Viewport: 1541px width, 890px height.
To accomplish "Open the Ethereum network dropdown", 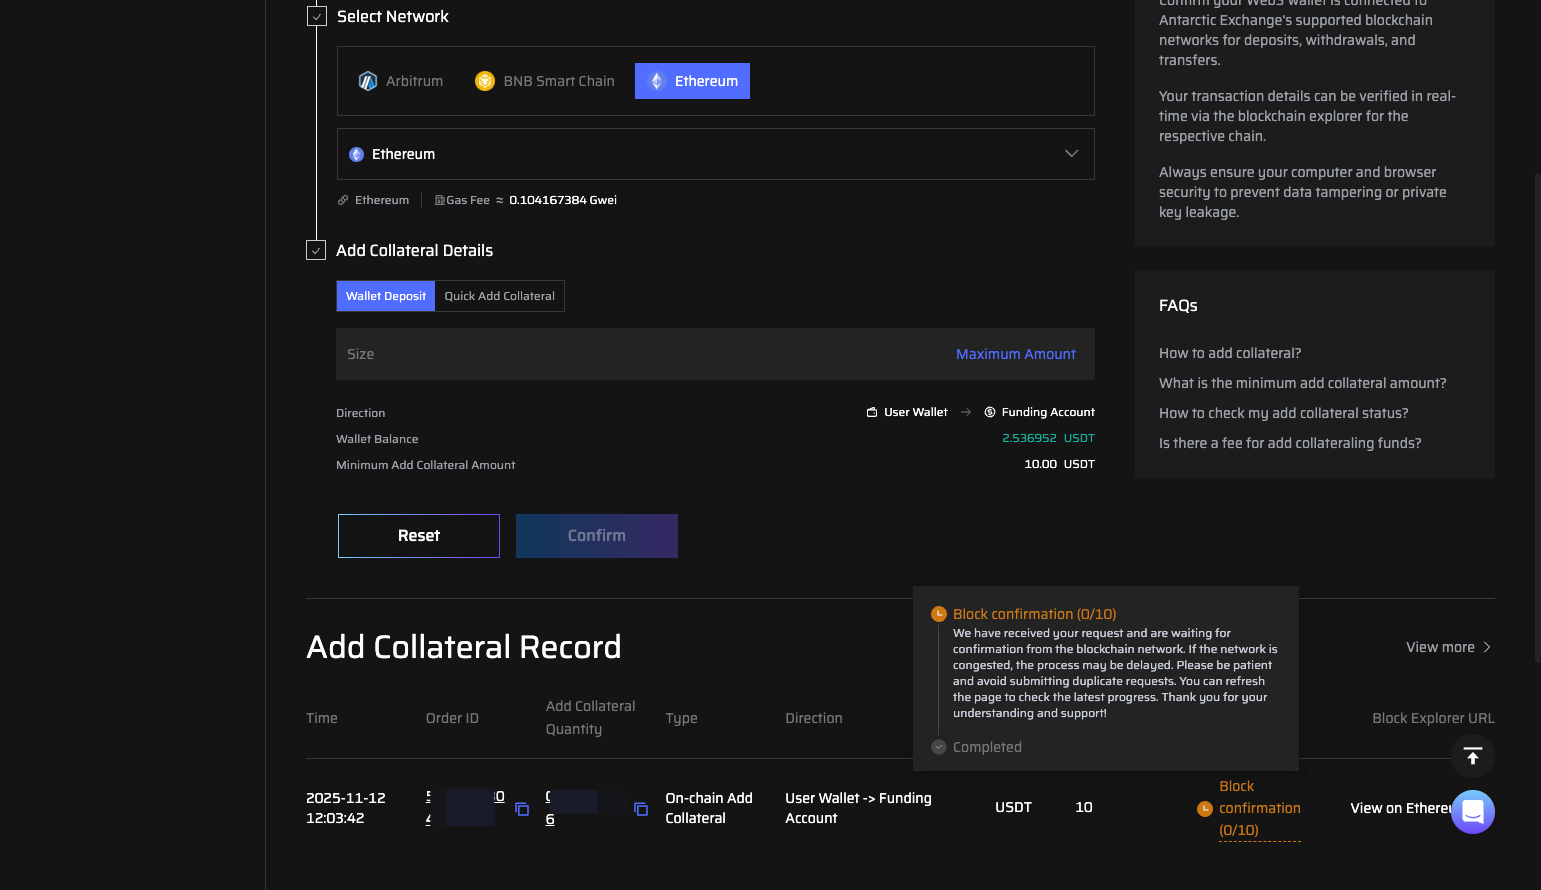I will pos(716,154).
